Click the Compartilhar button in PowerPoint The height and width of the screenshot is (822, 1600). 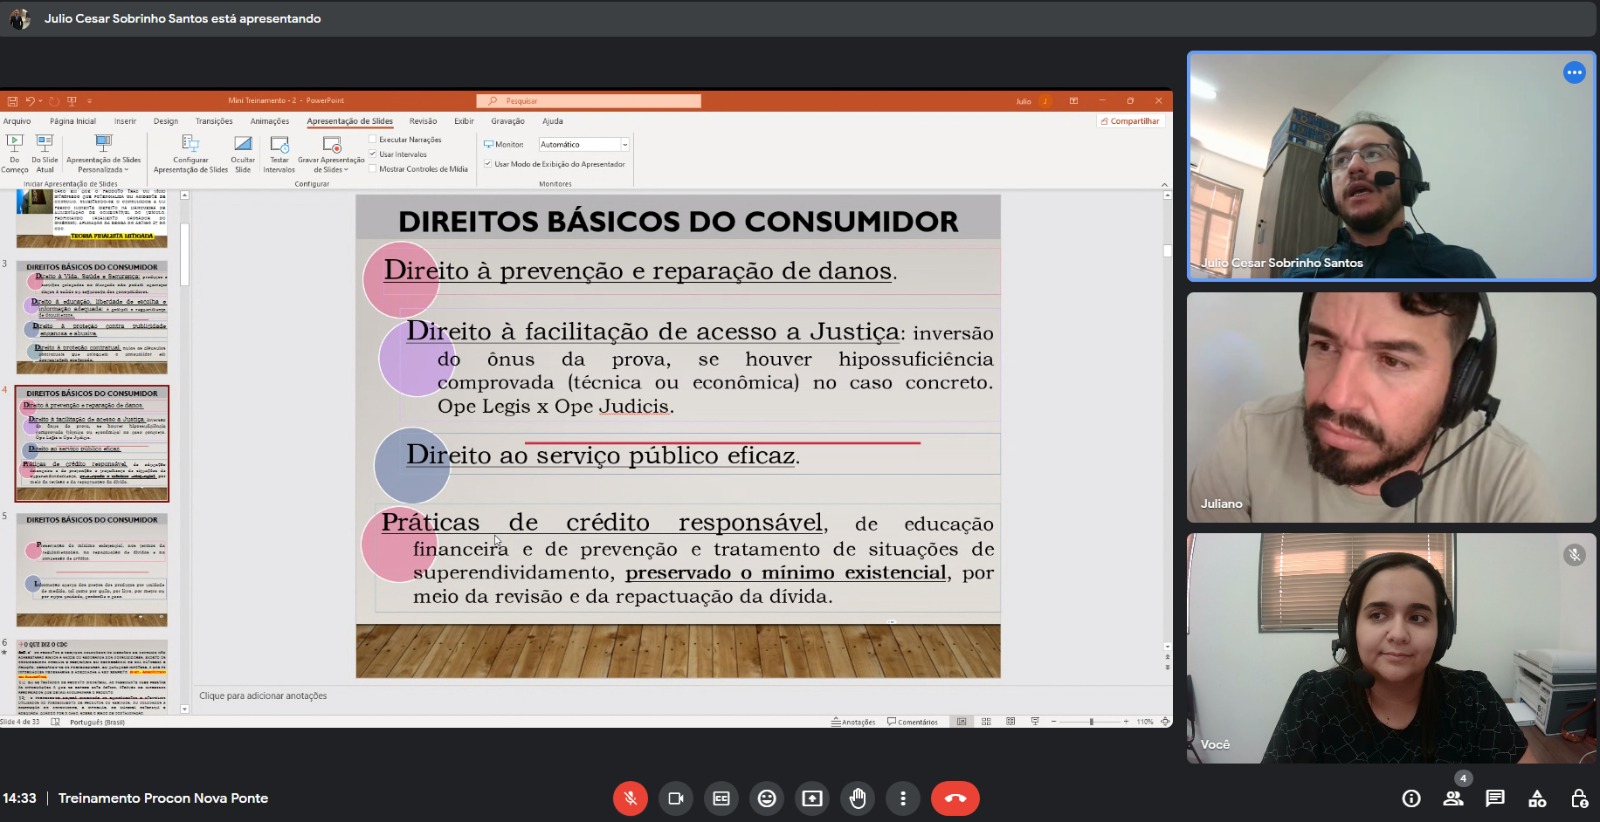[1130, 121]
